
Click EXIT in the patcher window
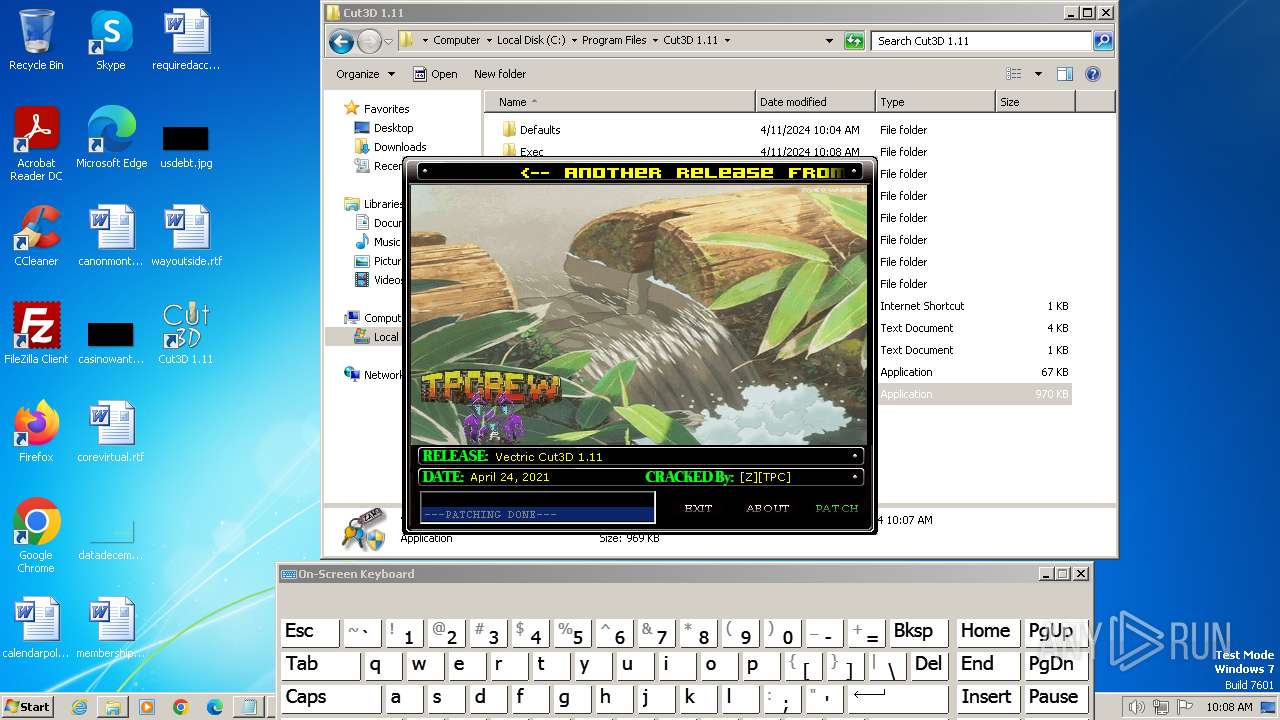pyautogui.click(x=698, y=508)
